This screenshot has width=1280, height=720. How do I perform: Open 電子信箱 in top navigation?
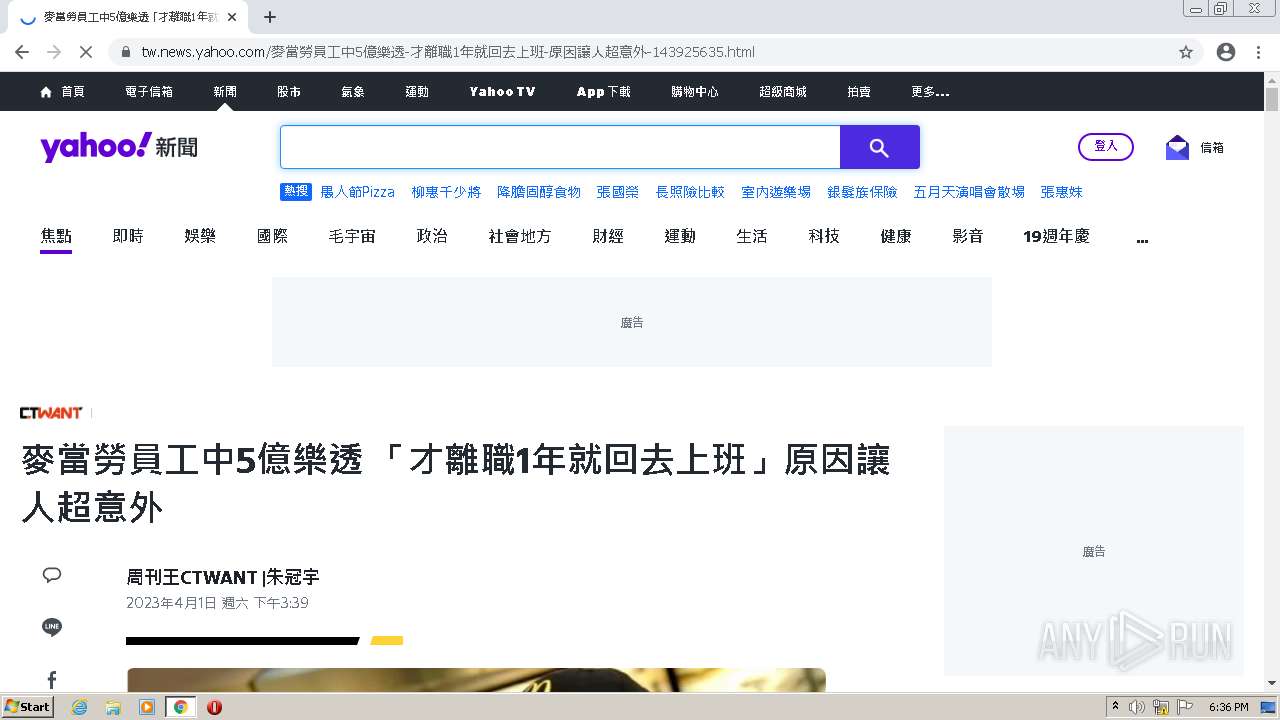tap(149, 91)
